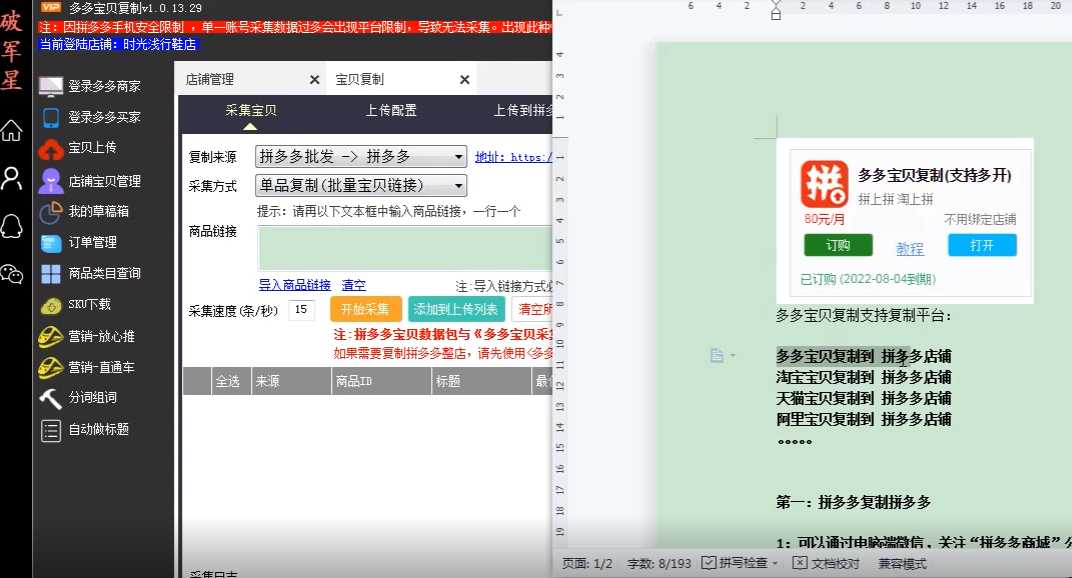Click the 登录多多买家 phone icon
The height and width of the screenshot is (578, 1072).
[x=51, y=118]
